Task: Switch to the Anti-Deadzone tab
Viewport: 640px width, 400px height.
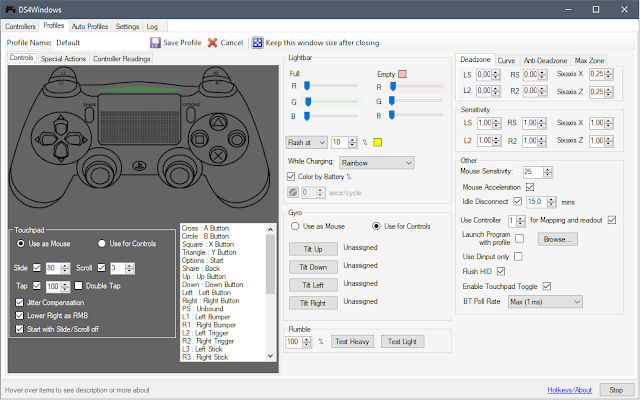Action: click(545, 60)
